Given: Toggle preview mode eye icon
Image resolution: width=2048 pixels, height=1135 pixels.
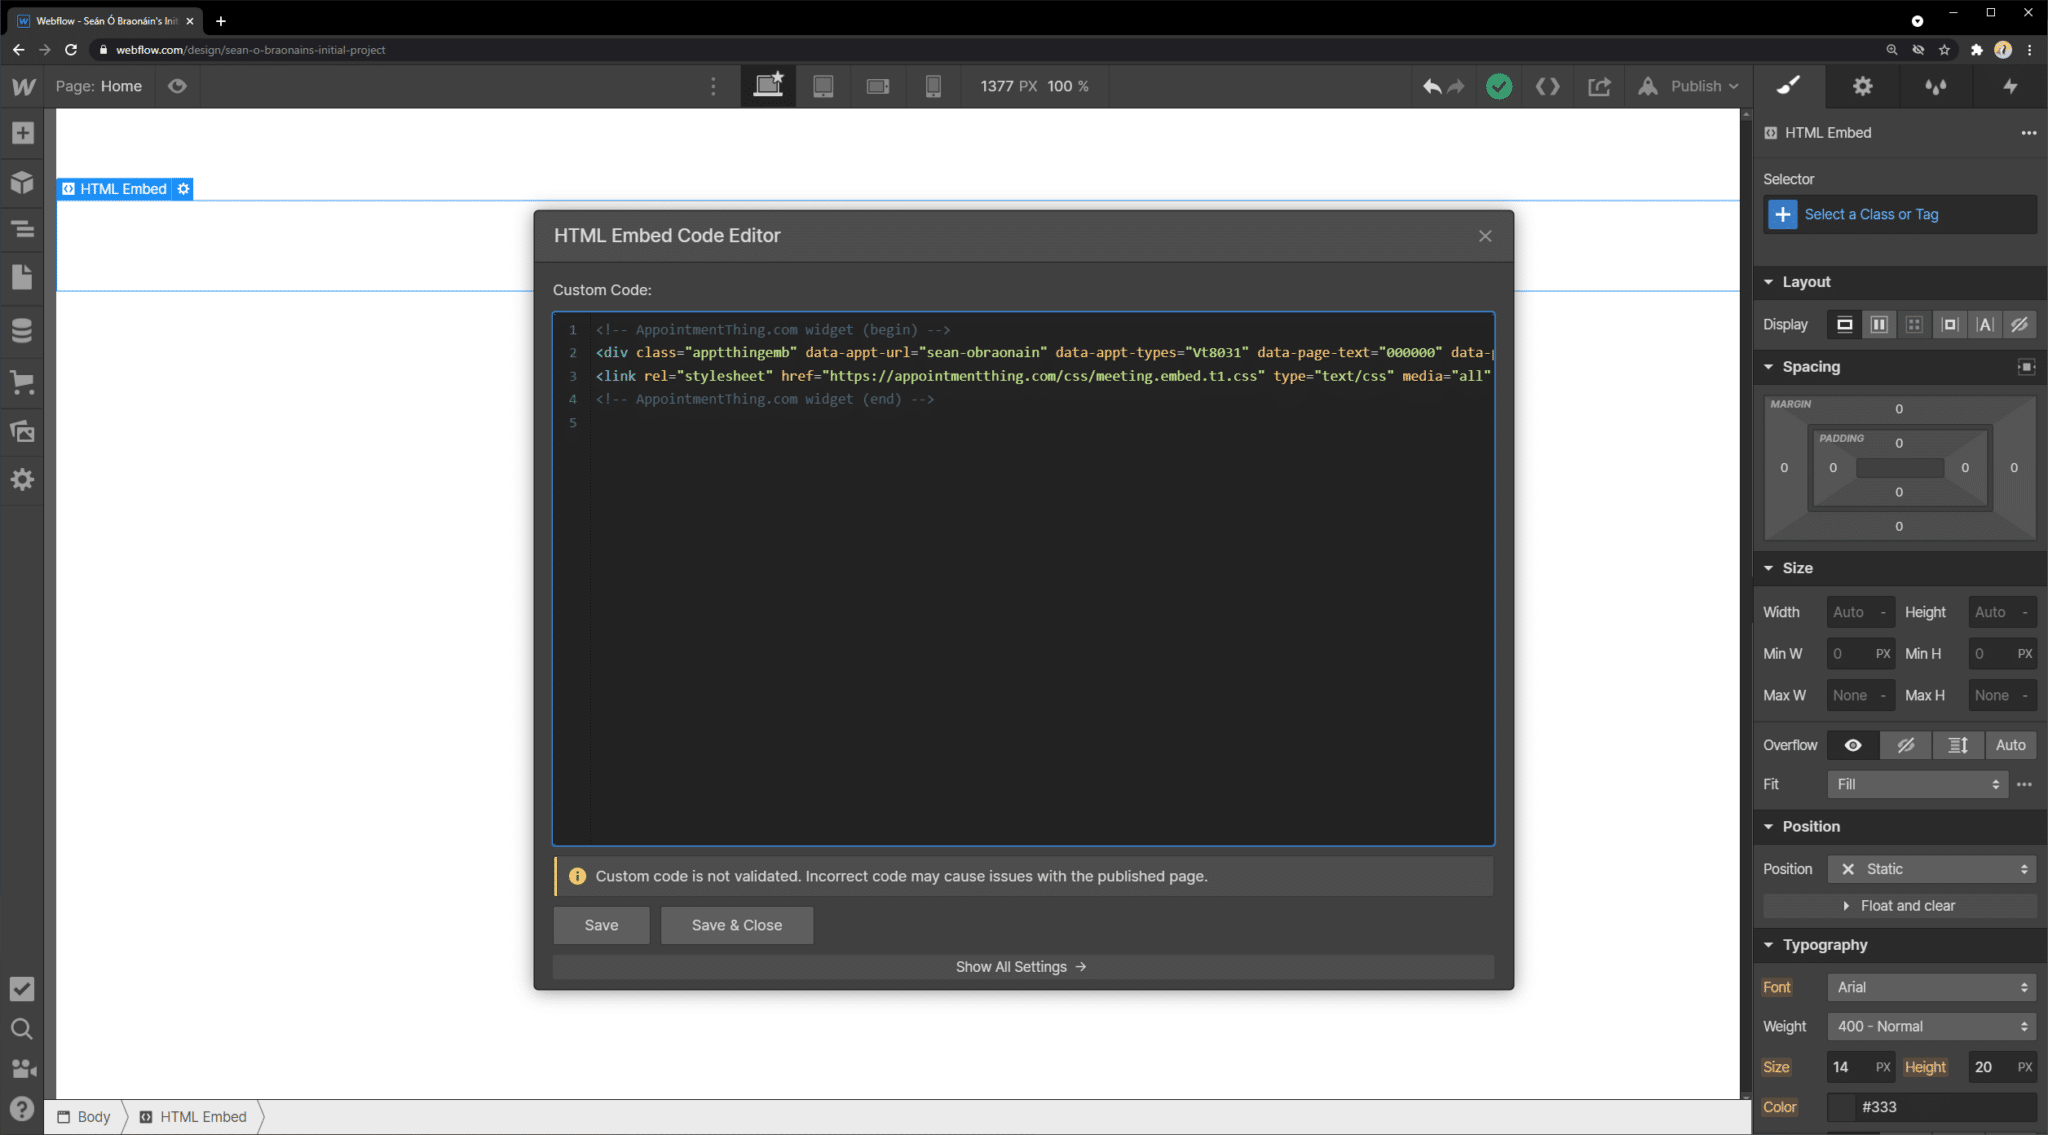Looking at the screenshot, I should pyautogui.click(x=177, y=86).
